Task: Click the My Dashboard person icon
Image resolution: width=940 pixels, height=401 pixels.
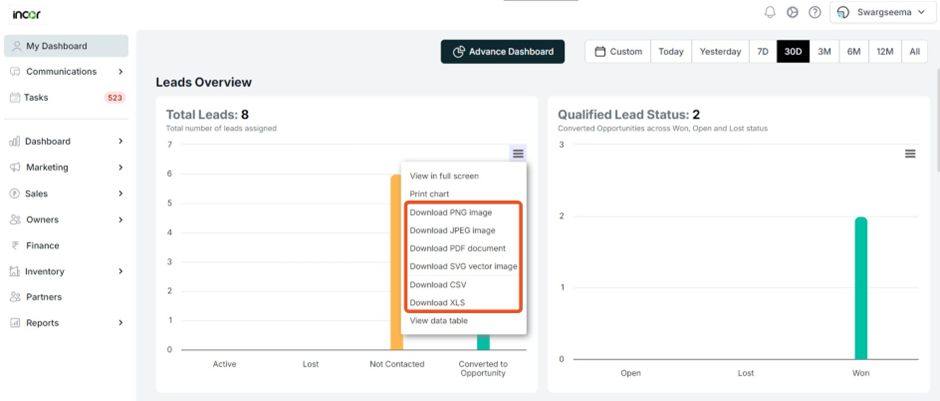Action: point(16,46)
